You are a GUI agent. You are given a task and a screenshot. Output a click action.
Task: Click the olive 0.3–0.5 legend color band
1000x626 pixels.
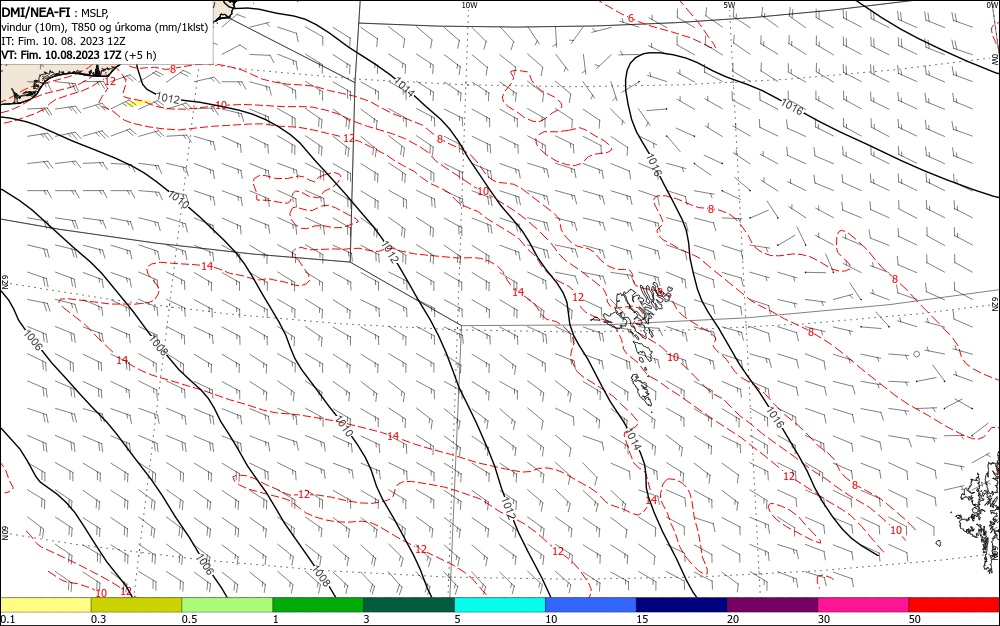click(x=136, y=605)
